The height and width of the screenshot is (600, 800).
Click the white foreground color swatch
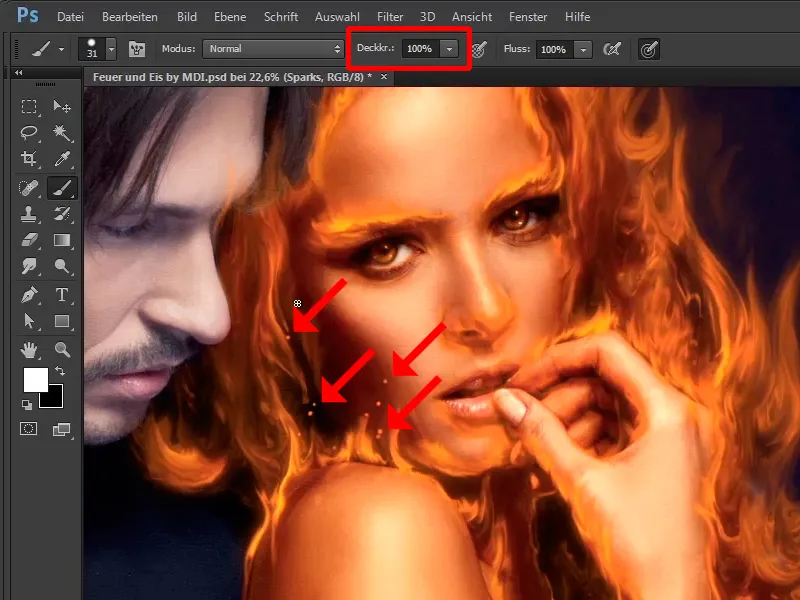35,380
